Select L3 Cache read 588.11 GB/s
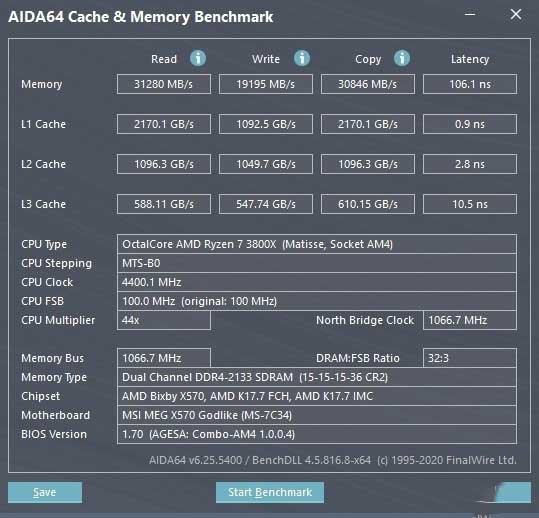Viewport: 539px width, 518px height. (x=164, y=204)
